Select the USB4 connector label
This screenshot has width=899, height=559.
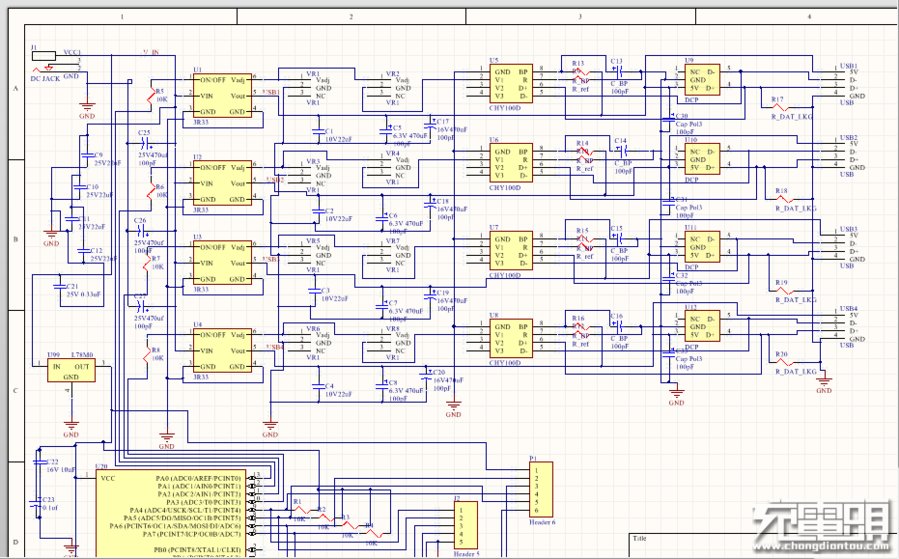pos(849,308)
